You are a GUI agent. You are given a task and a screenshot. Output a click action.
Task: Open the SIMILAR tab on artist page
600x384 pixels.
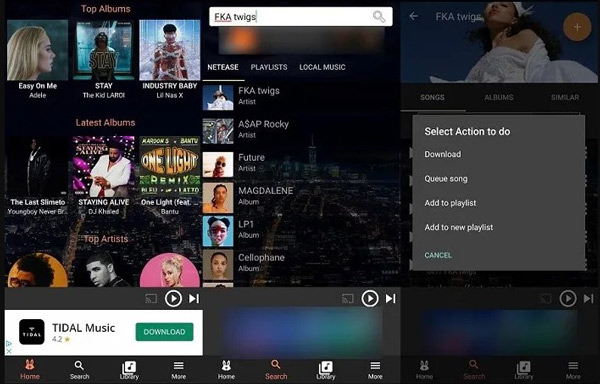(565, 97)
